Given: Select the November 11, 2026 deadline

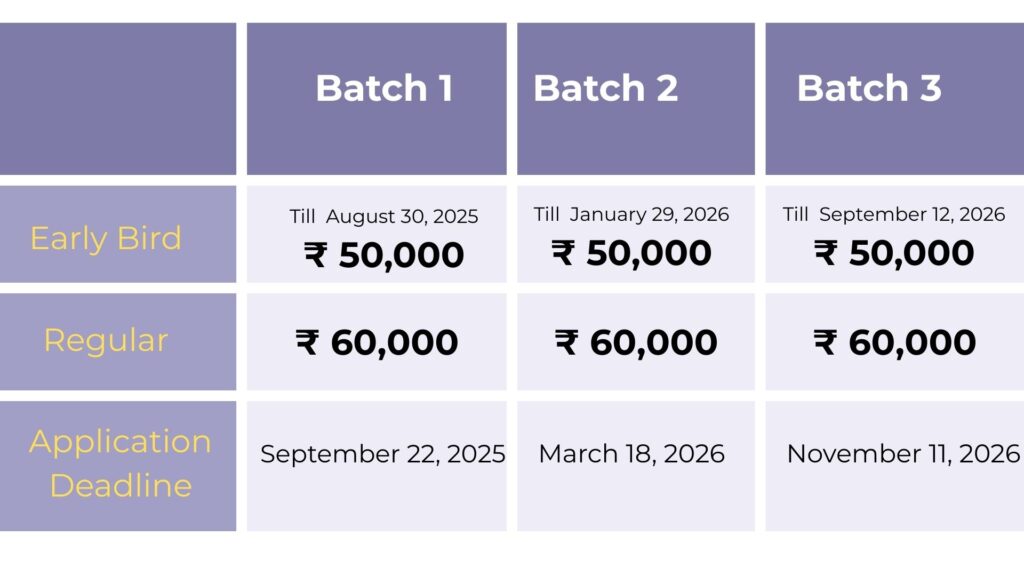Looking at the screenshot, I should coord(903,454).
